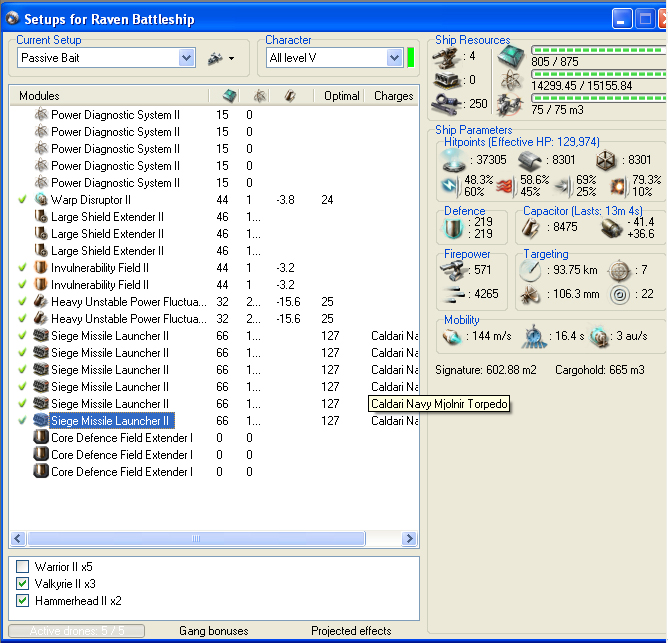This screenshot has height=643, width=668.
Task: Click the first Heavy Unstable Power Fluctuator icon
Action: (41, 302)
